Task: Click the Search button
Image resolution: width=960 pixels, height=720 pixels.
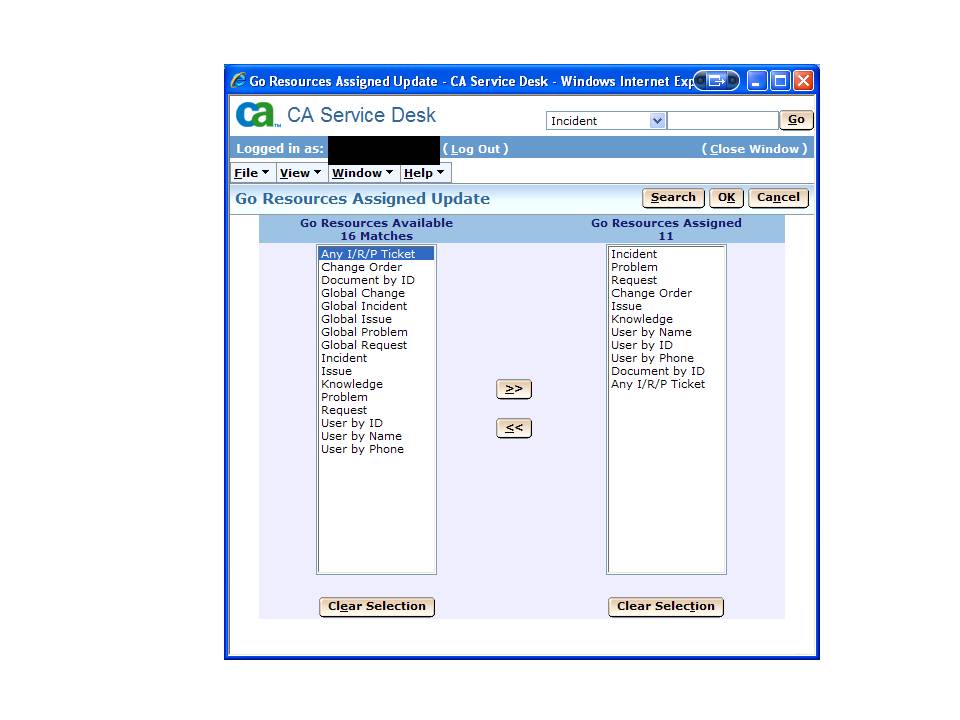Action: (x=673, y=198)
